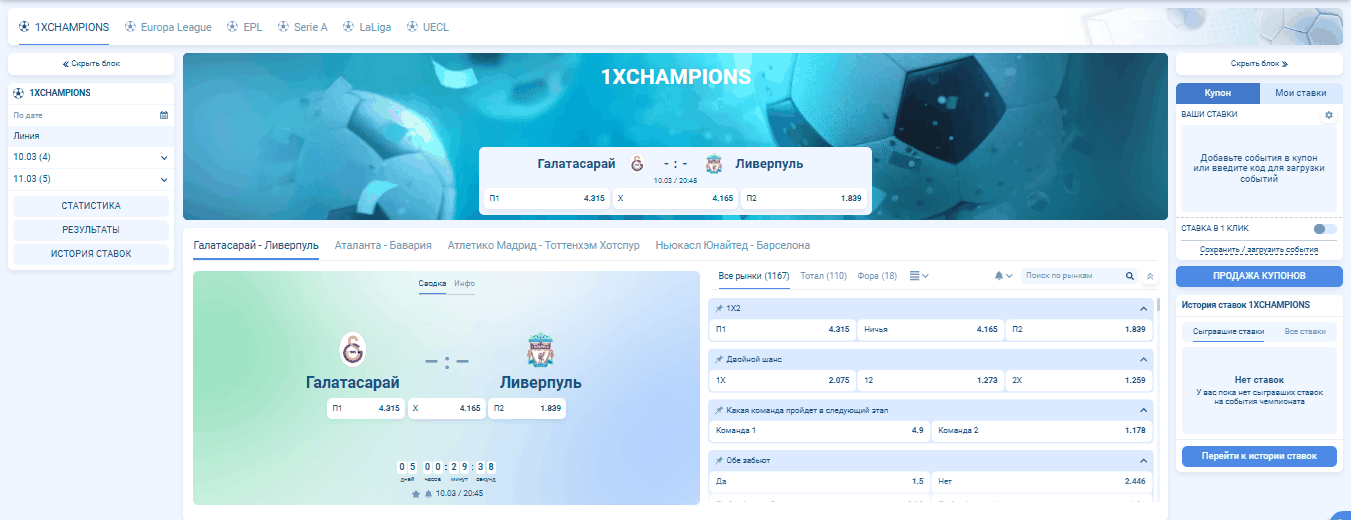
Task: Click the Galatasaray logo in the top banner
Action: 637,164
